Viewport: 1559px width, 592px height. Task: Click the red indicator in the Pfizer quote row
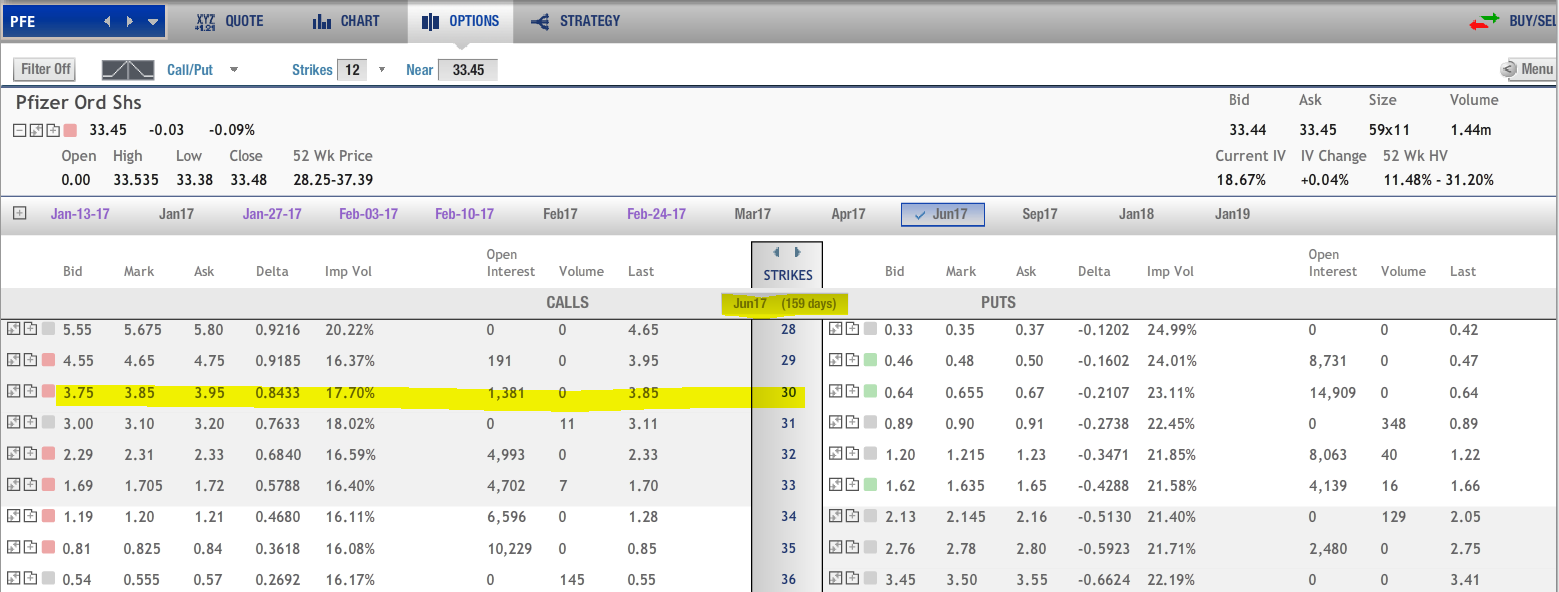70,130
